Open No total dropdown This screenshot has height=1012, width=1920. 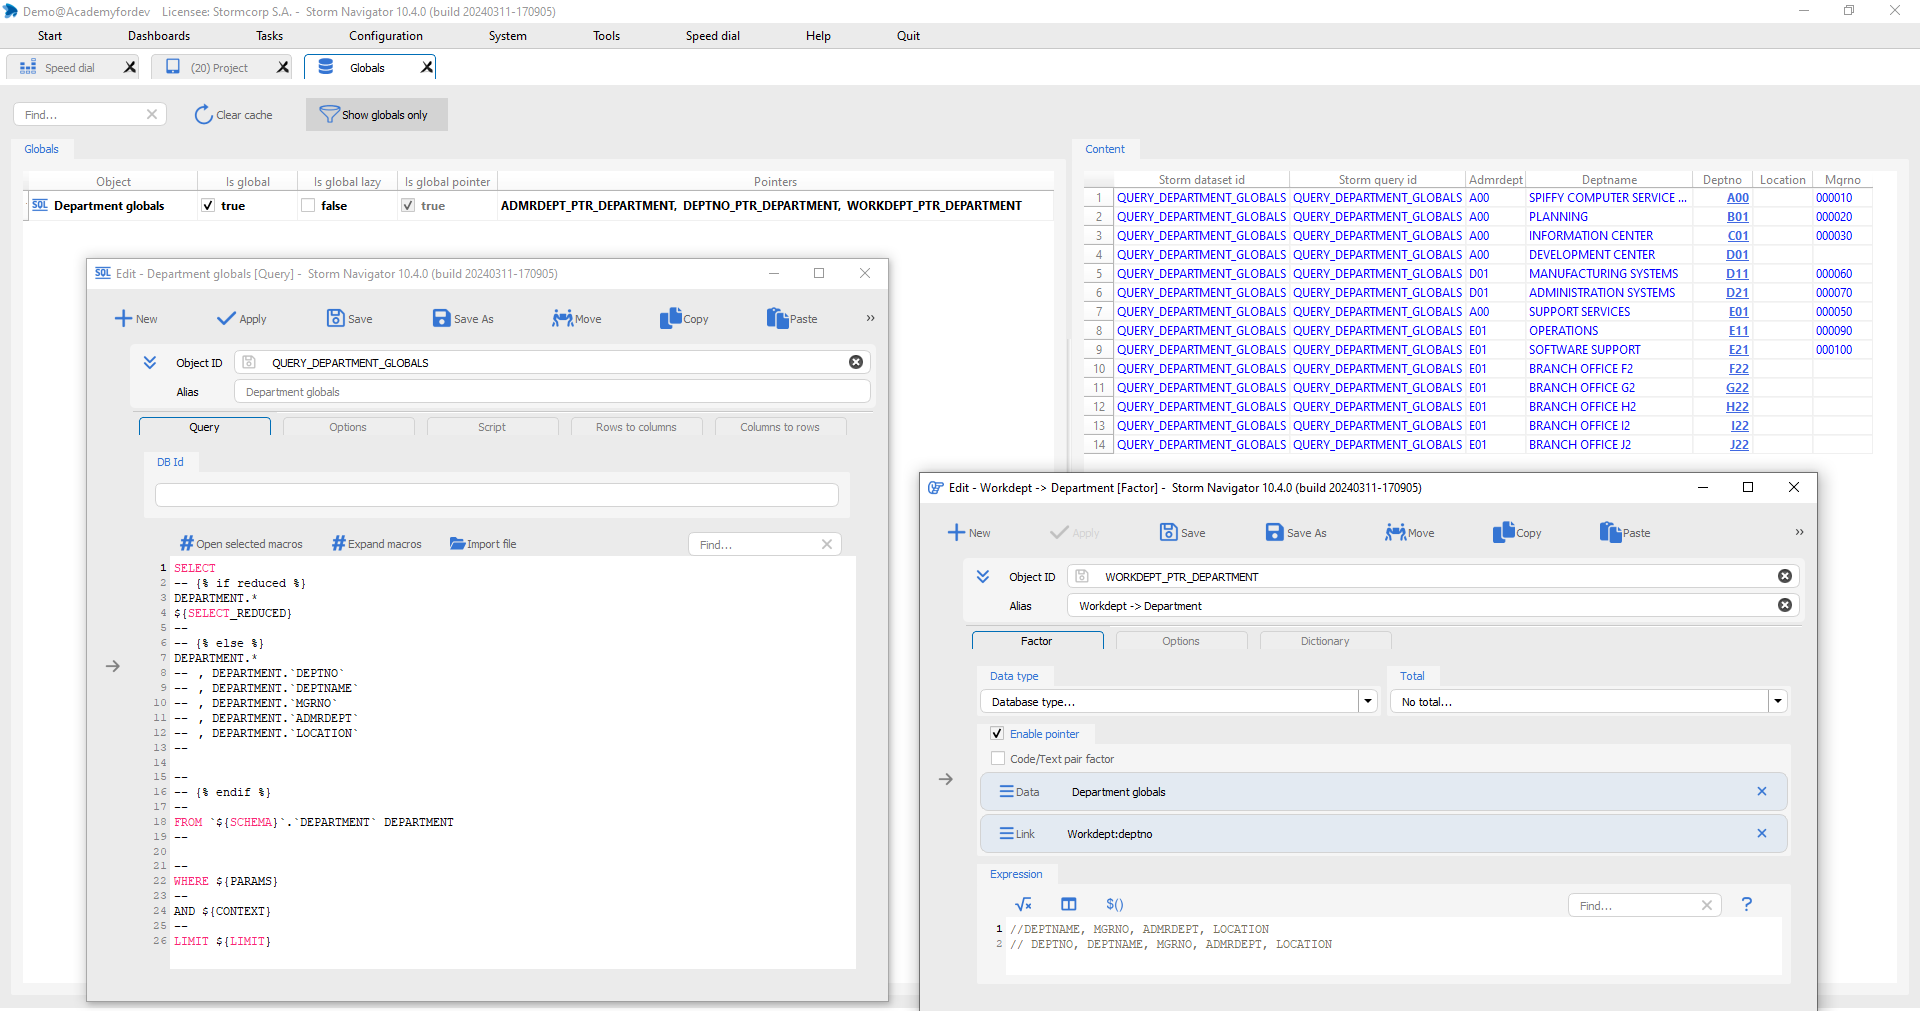coord(1778,701)
